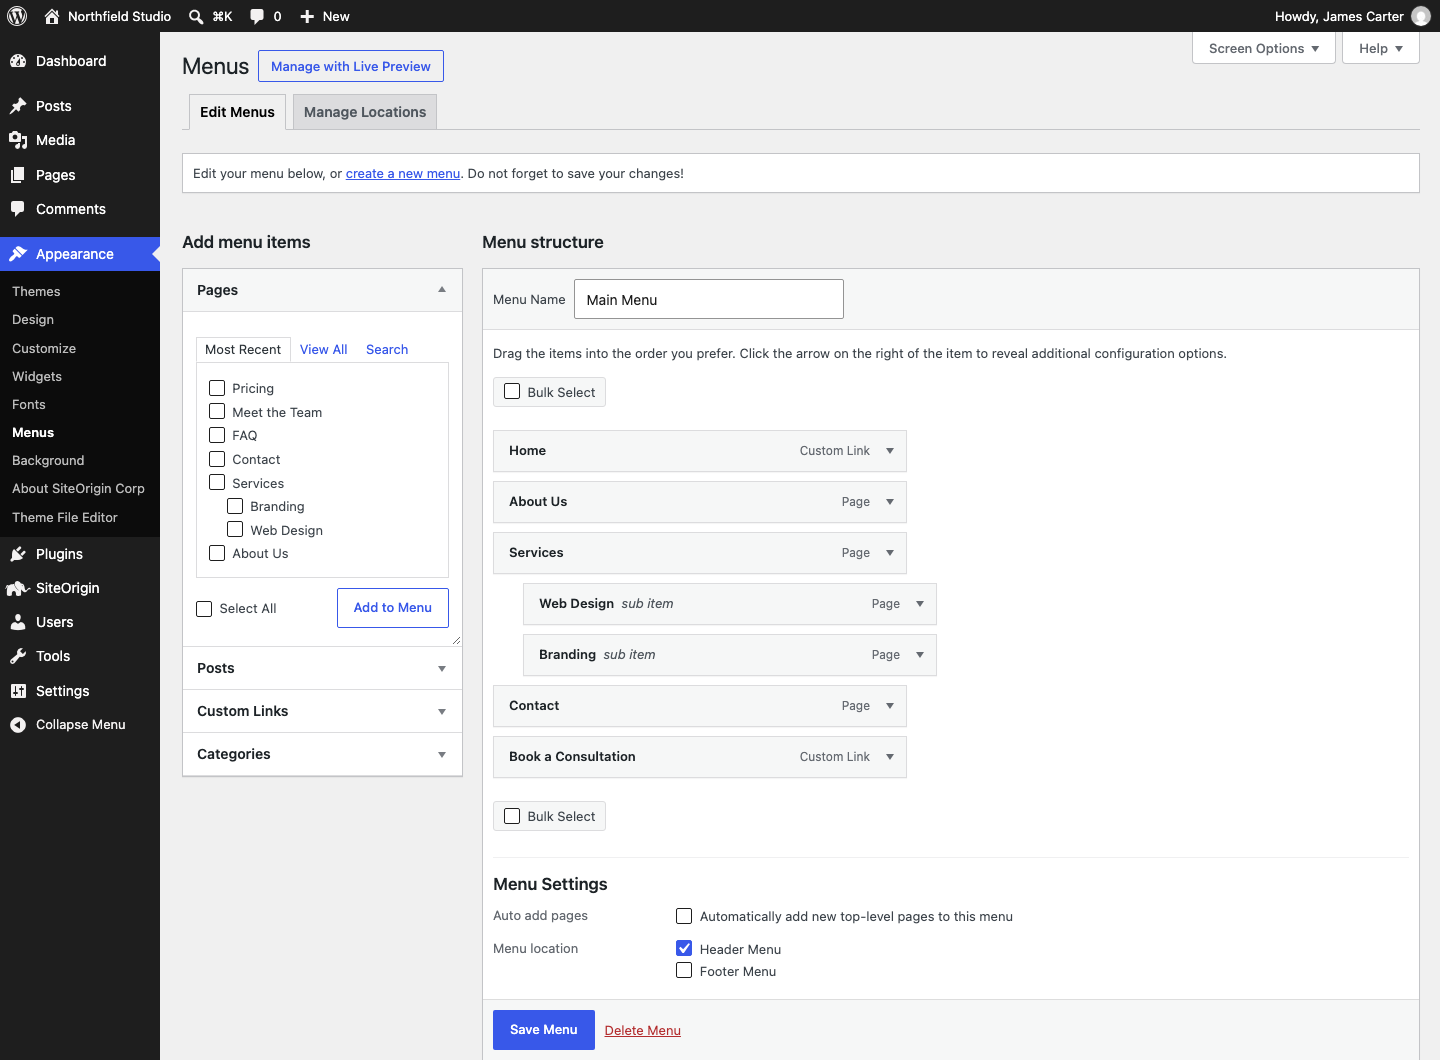
Task: Switch to the Manage Locations tab
Action: pos(365,112)
